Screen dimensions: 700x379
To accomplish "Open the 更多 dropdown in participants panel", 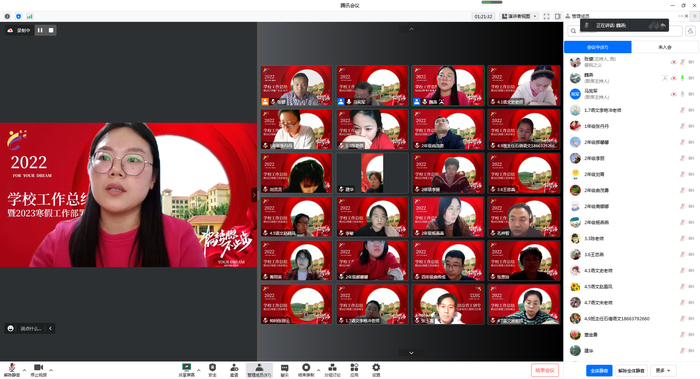I will (x=663, y=371).
